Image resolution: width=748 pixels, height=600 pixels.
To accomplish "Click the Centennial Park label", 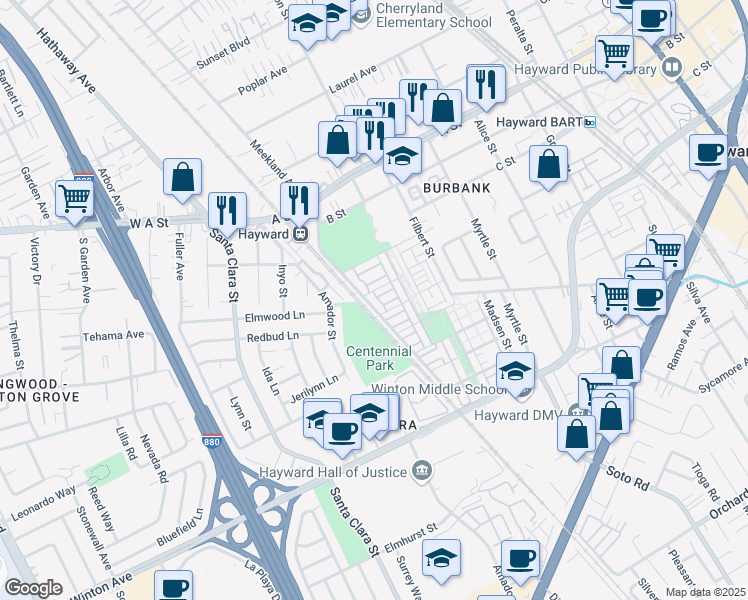I will (x=379, y=358).
